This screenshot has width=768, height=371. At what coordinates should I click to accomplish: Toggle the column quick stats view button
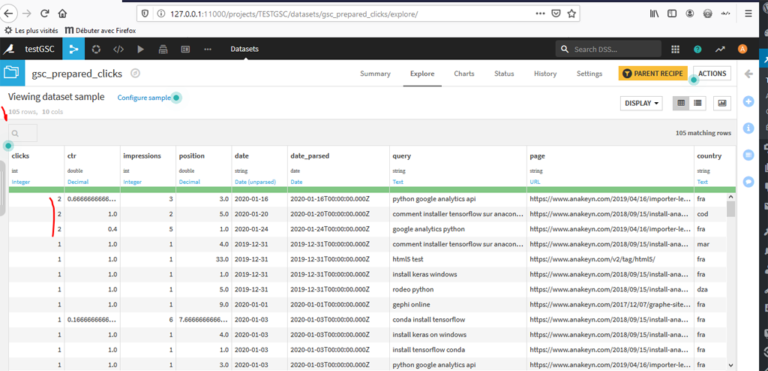coord(722,103)
